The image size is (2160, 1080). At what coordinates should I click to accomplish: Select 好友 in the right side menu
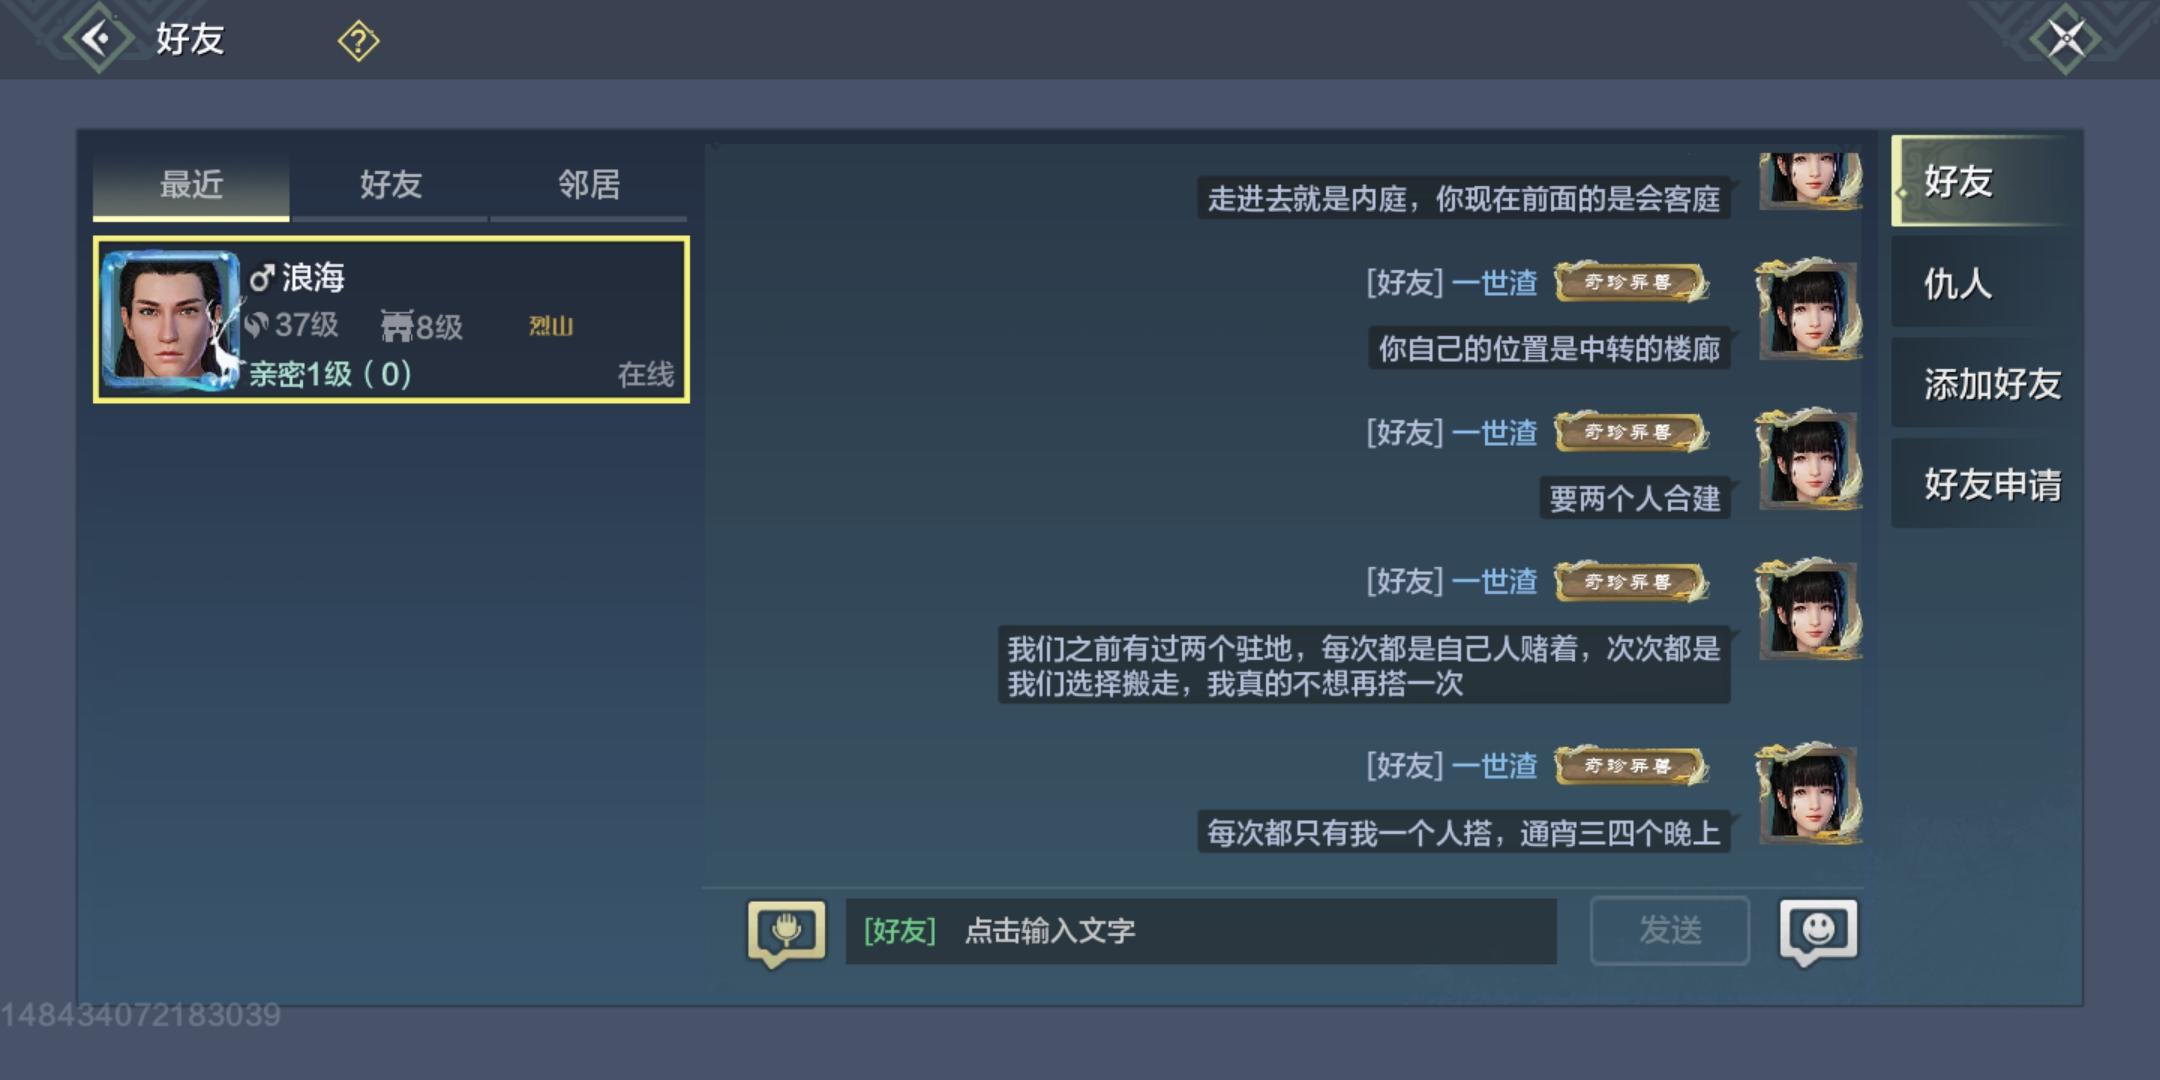1979,181
